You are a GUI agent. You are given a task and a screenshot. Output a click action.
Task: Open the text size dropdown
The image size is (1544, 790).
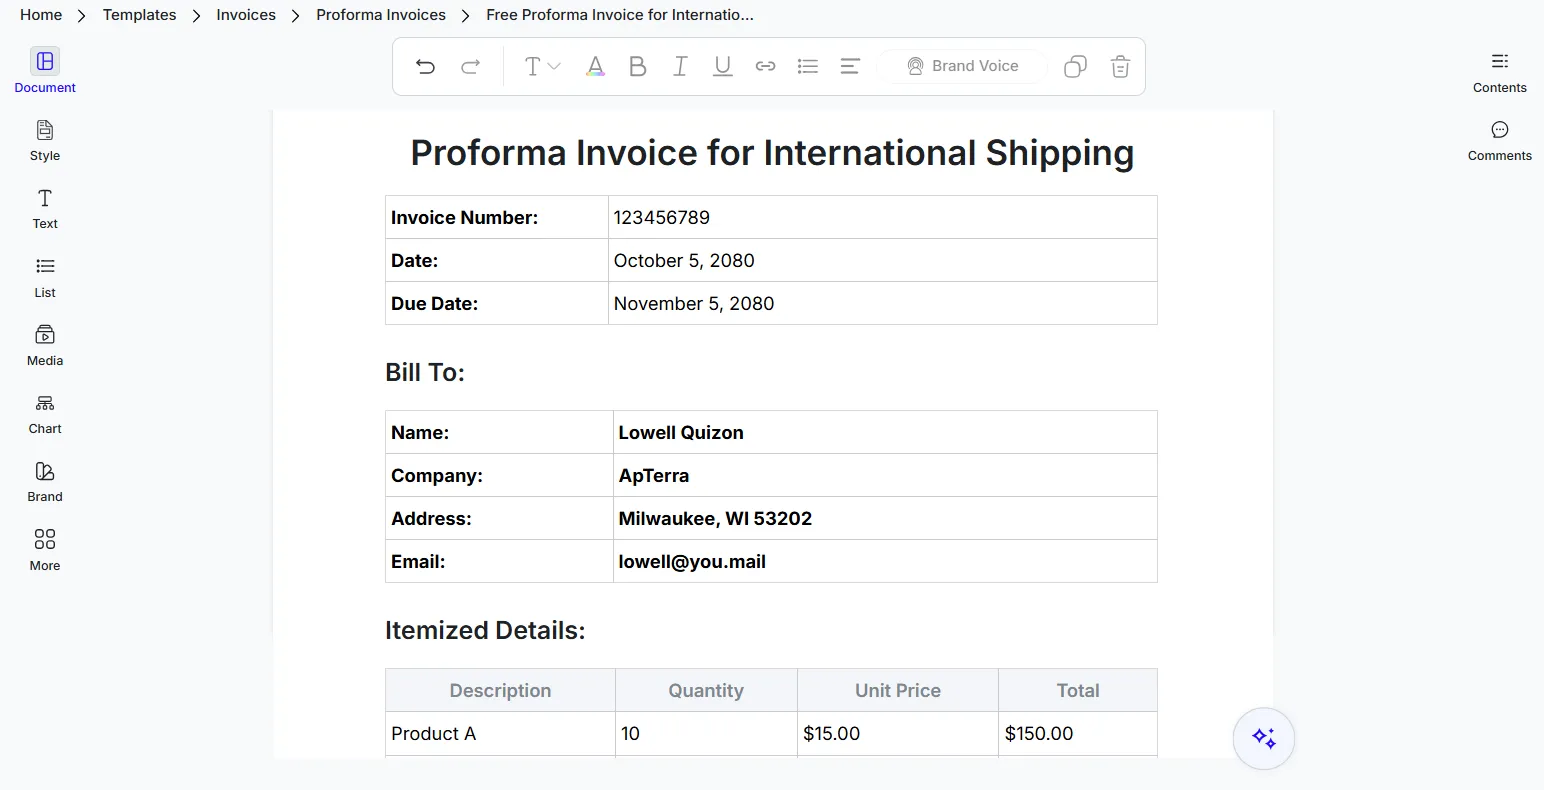pos(543,66)
